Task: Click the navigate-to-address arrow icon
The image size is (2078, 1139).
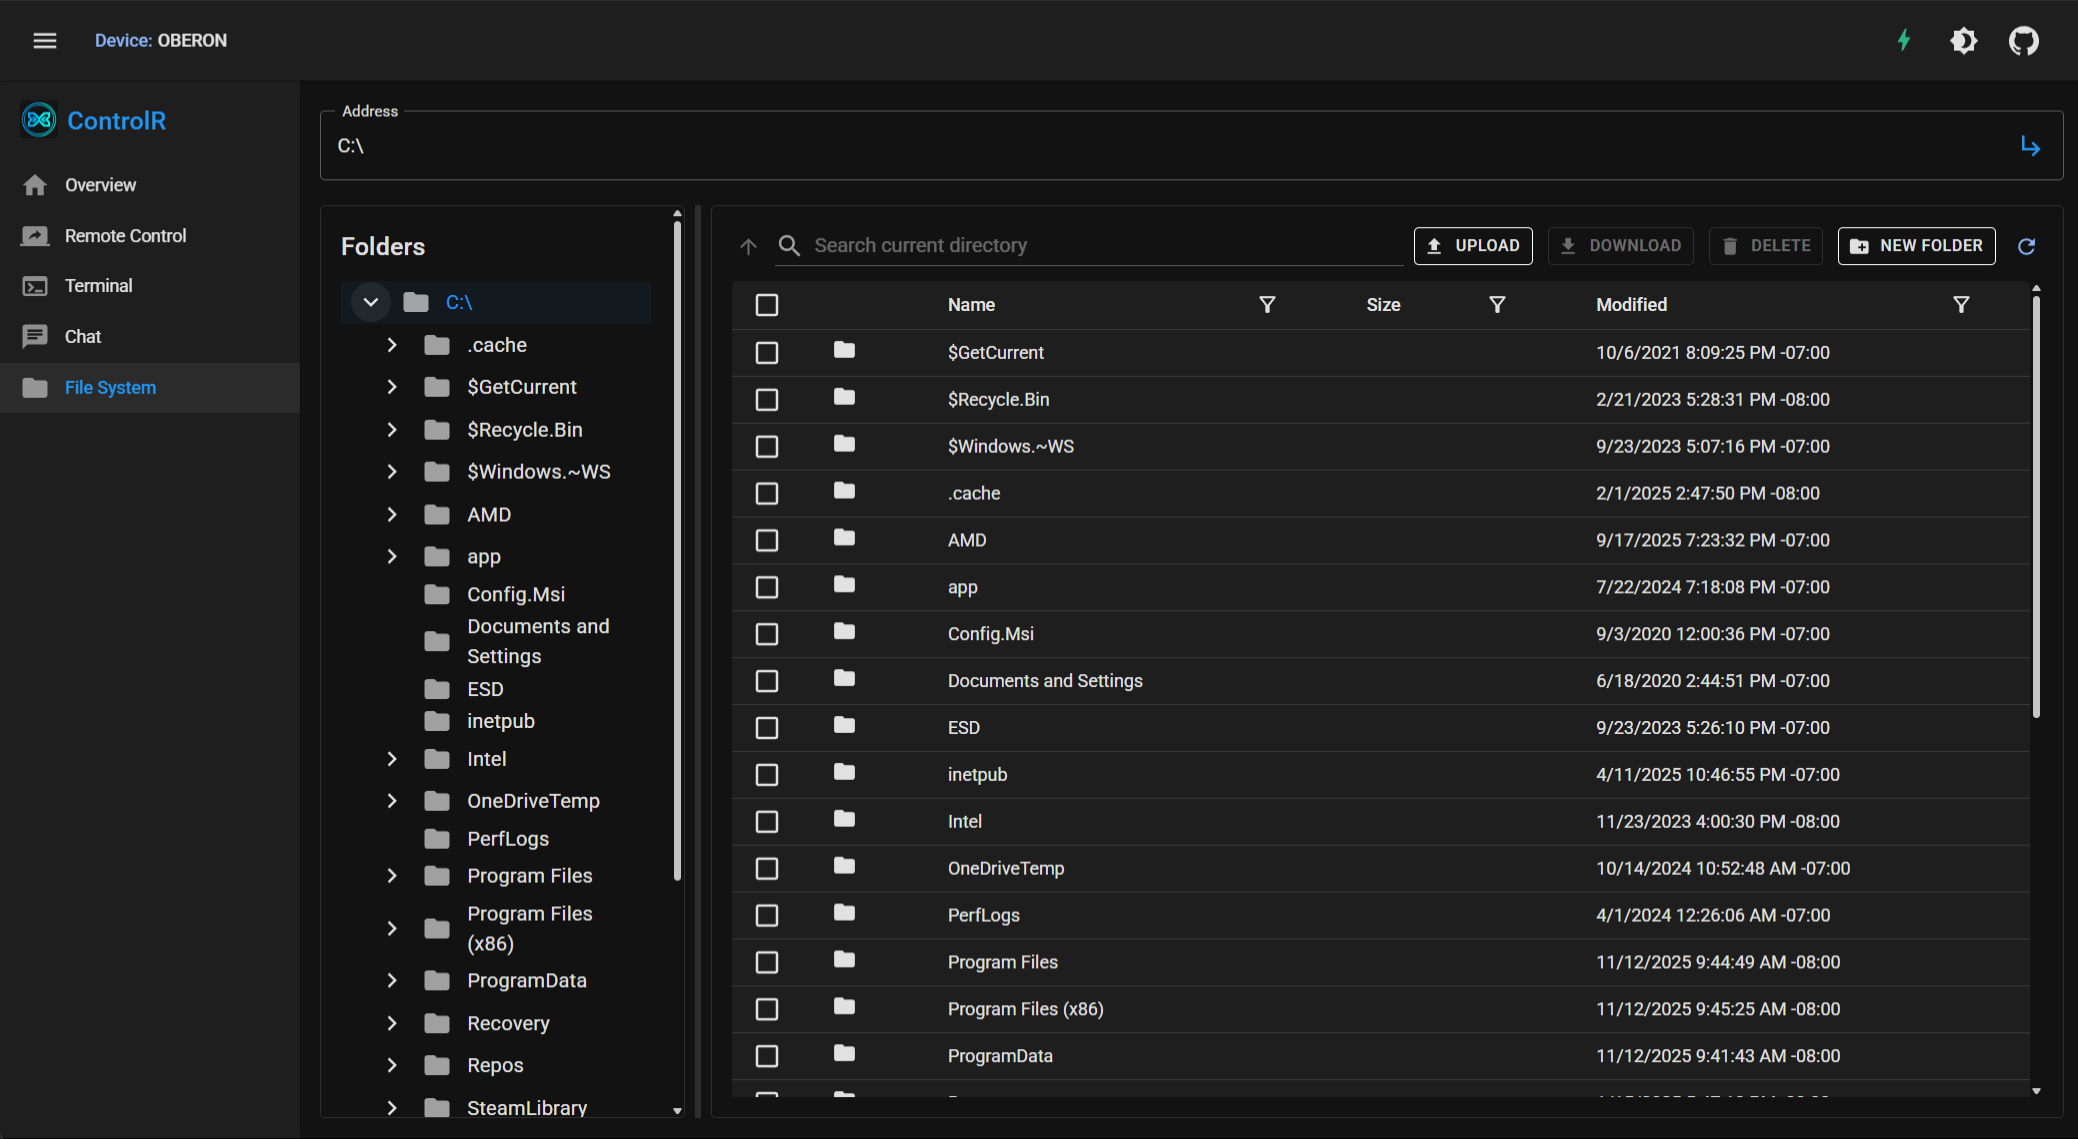Action: click(2030, 146)
